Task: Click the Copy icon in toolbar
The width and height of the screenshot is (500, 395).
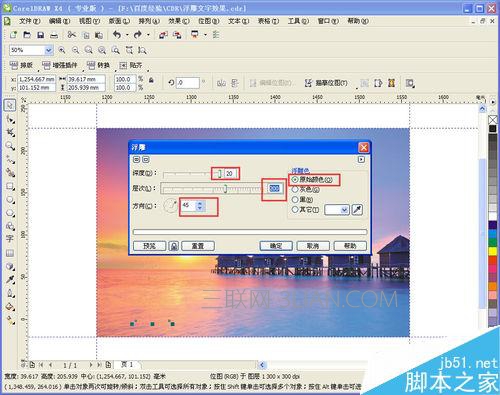Action: tap(86, 35)
